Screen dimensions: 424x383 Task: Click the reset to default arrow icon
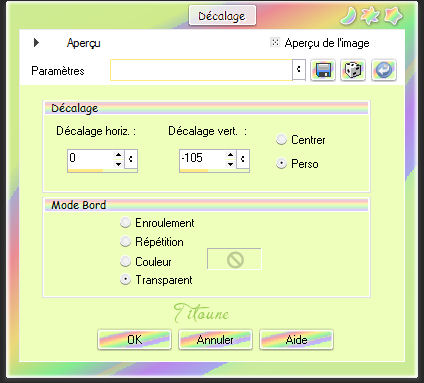coord(384,70)
